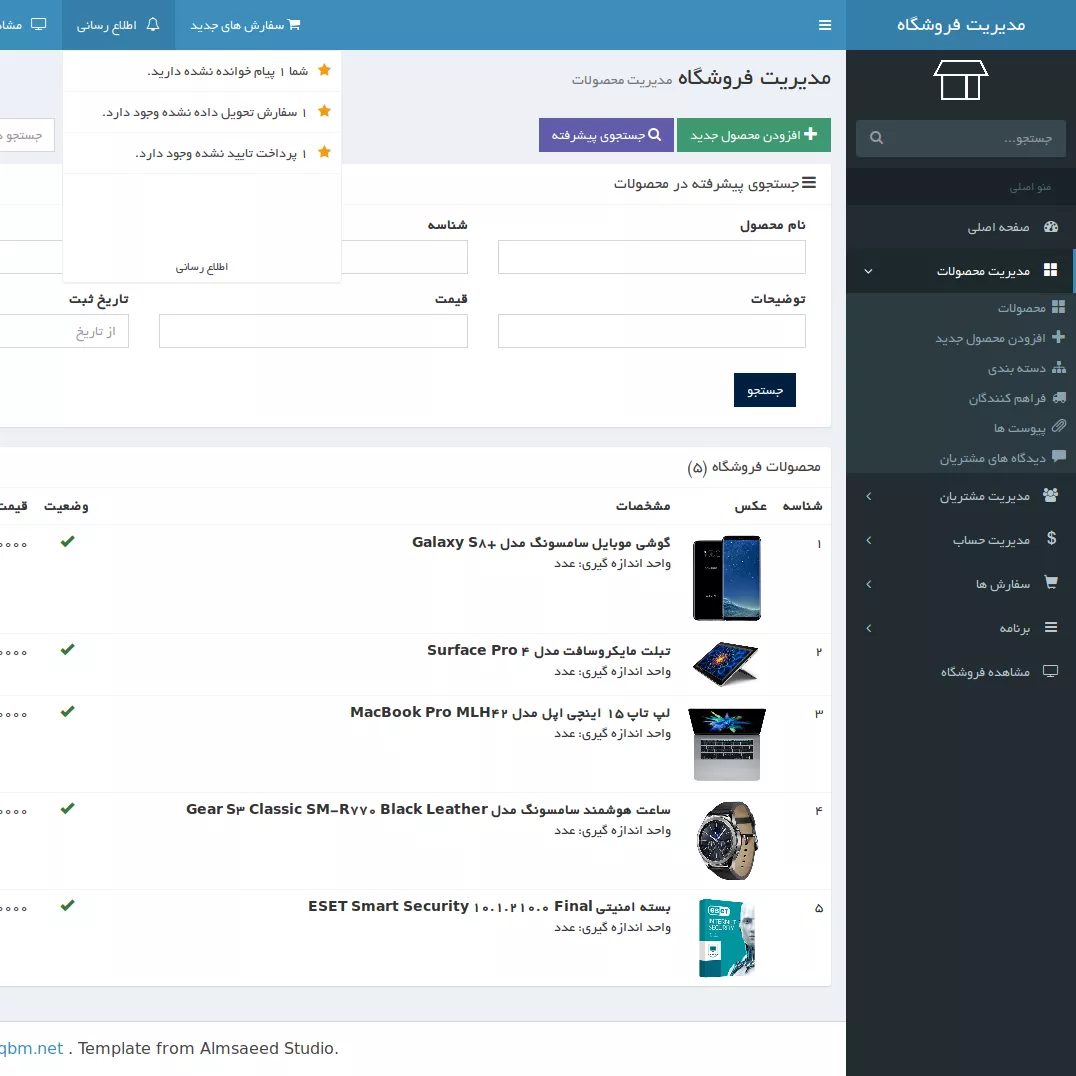This screenshot has height=1076, width=1076.
Task: Click the list icon beside برنامه
Action: tap(1051, 627)
